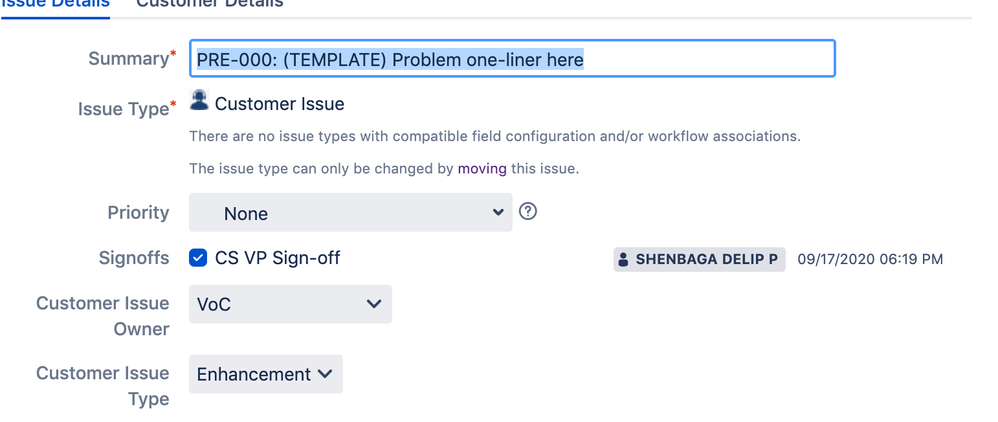Viewport: 998px width, 422px height.
Task: Click the CS VP Sign-off label text
Action: (x=278, y=258)
